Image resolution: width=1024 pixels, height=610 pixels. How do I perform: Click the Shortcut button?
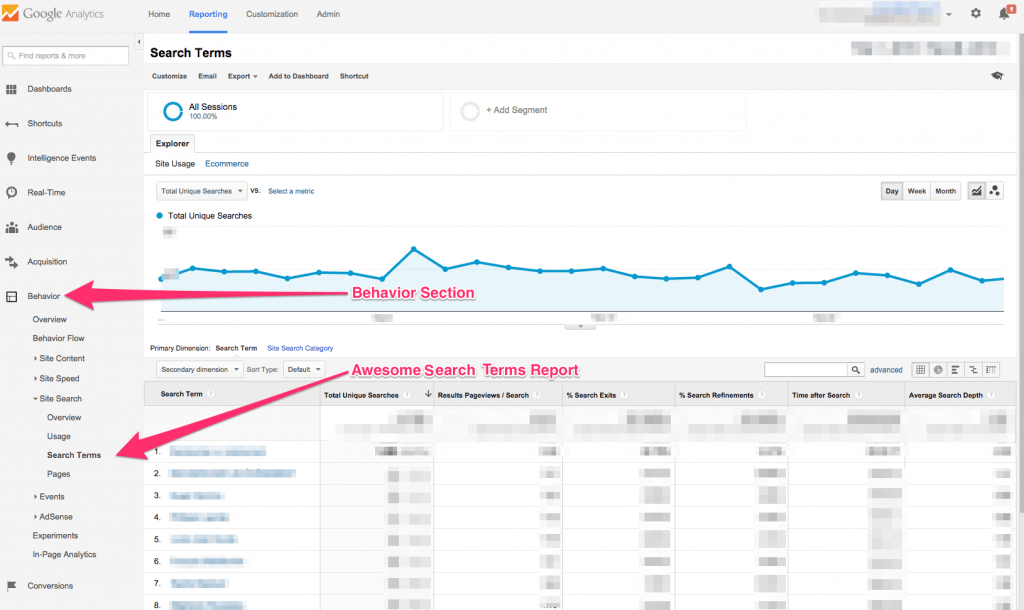coord(354,76)
